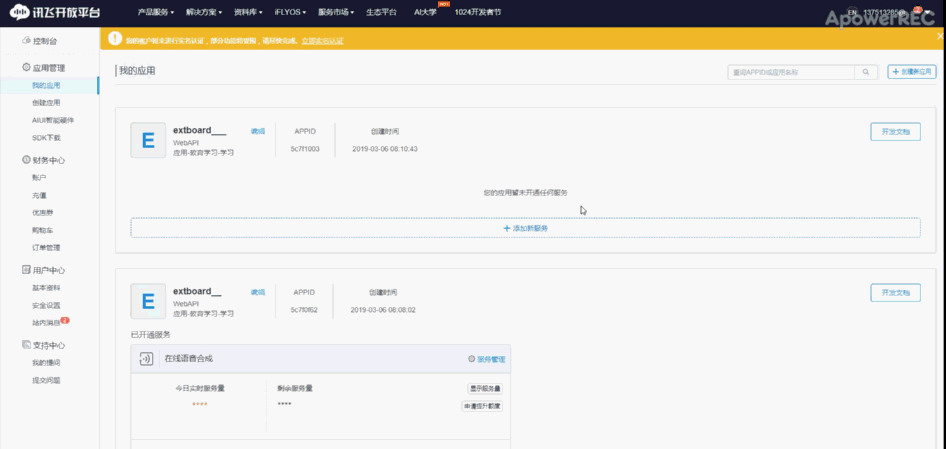Image resolution: width=946 pixels, height=449 pixels.
Task: Switch language with the EN icon
Action: tap(852, 12)
